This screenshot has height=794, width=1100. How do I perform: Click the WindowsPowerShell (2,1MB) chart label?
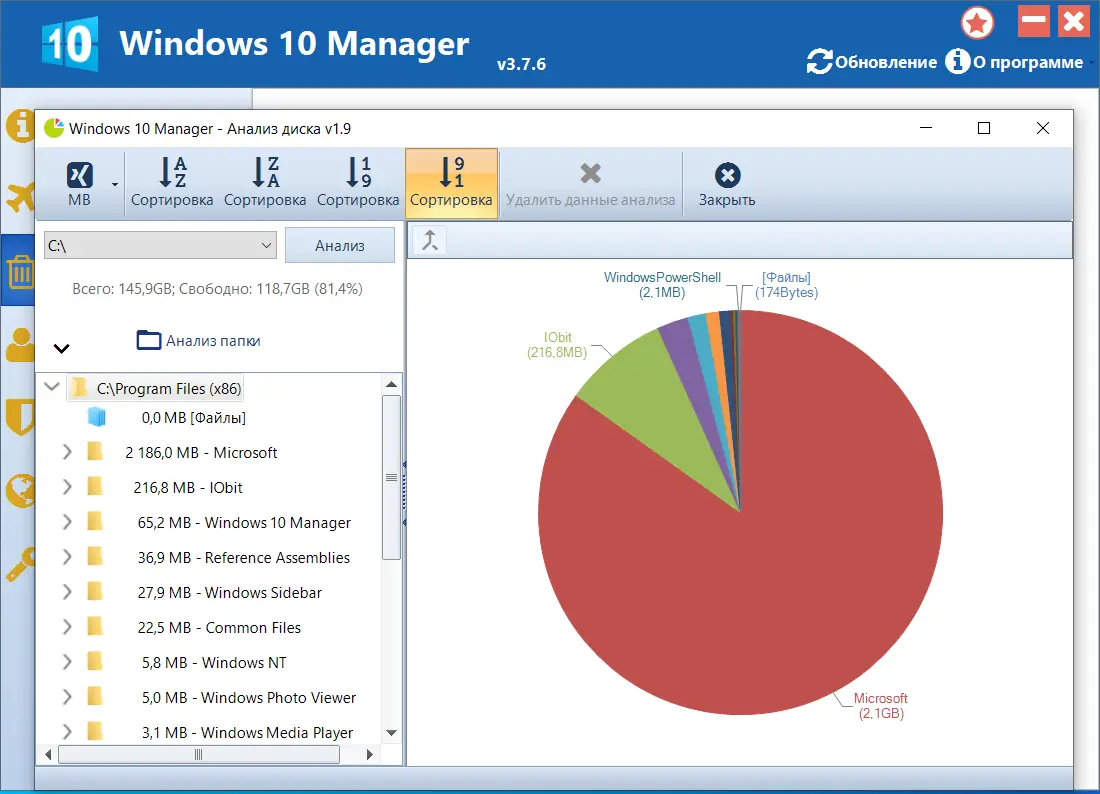[x=662, y=285]
